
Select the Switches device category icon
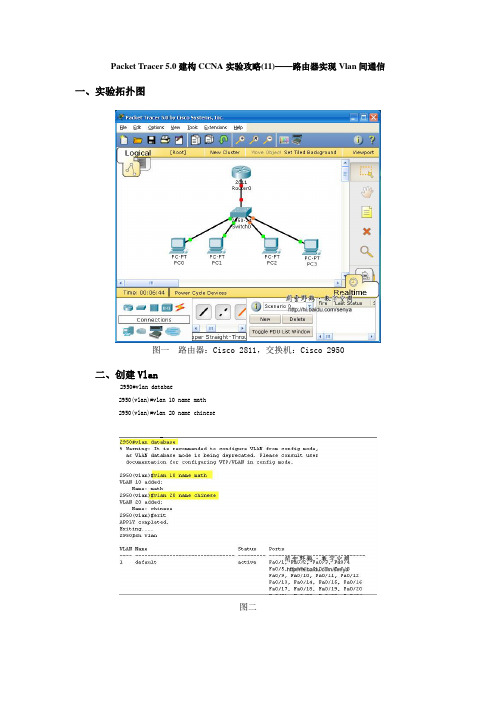coord(141,308)
